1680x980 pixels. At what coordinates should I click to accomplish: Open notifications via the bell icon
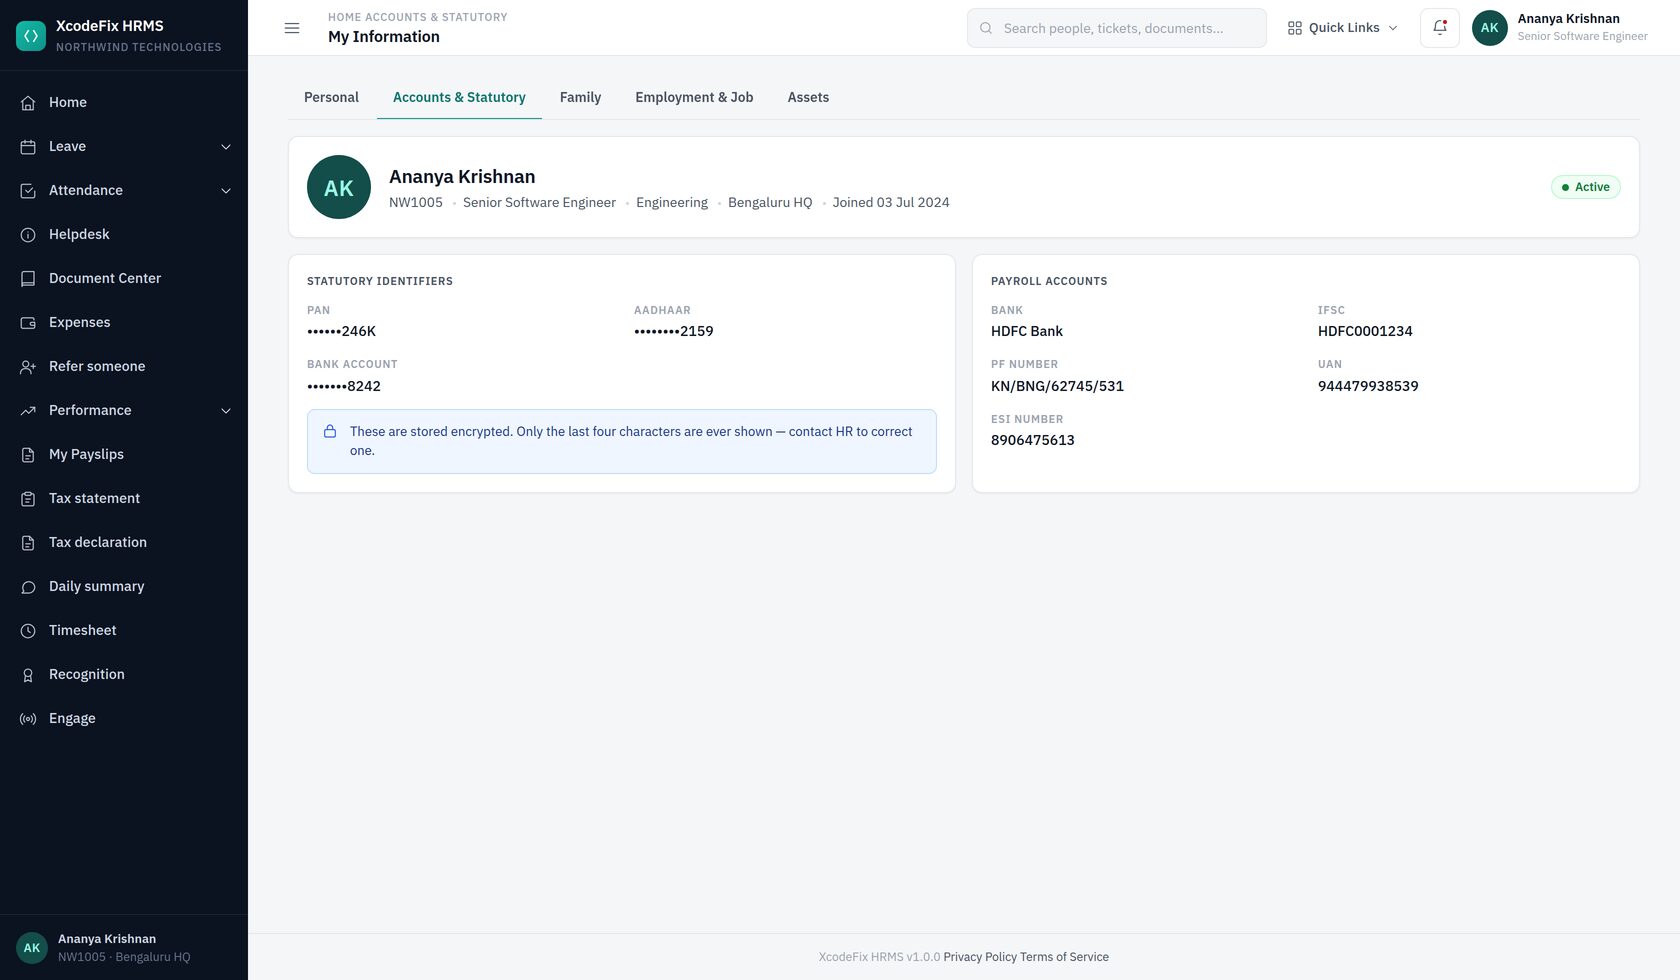[1440, 28]
